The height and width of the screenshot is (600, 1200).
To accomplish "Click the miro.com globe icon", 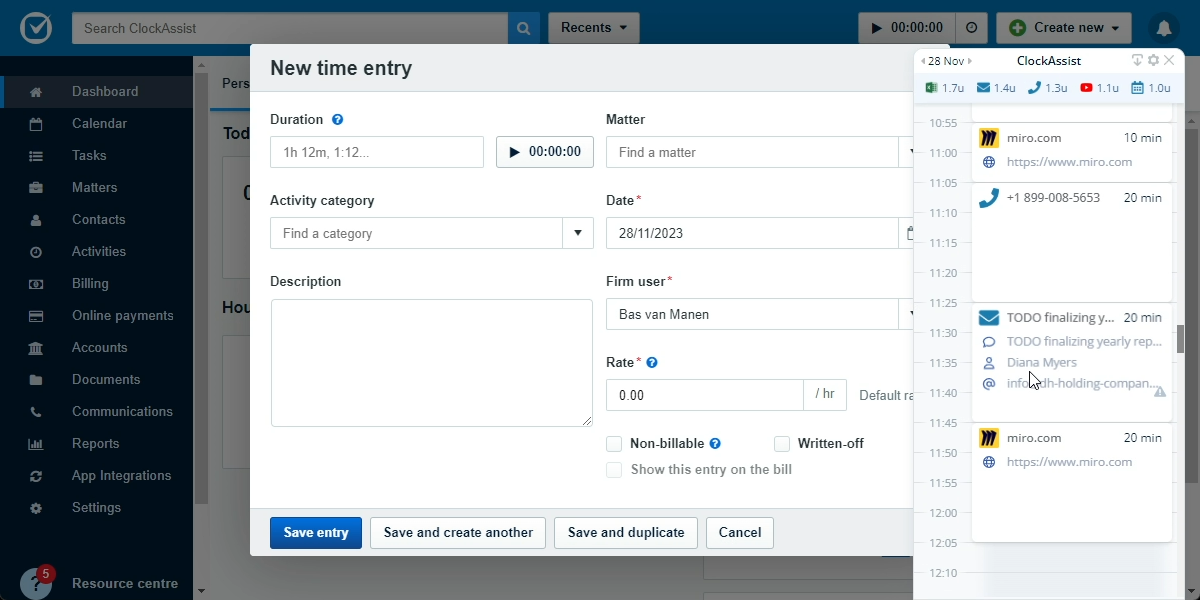I will click(x=989, y=161).
